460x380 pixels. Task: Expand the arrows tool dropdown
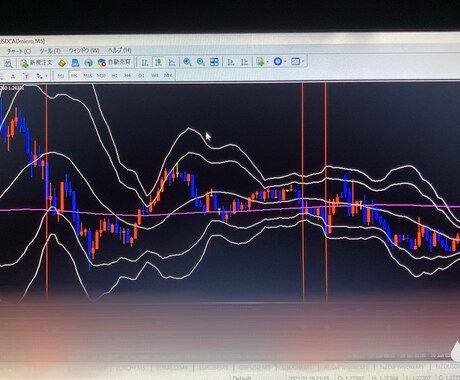coord(46,76)
